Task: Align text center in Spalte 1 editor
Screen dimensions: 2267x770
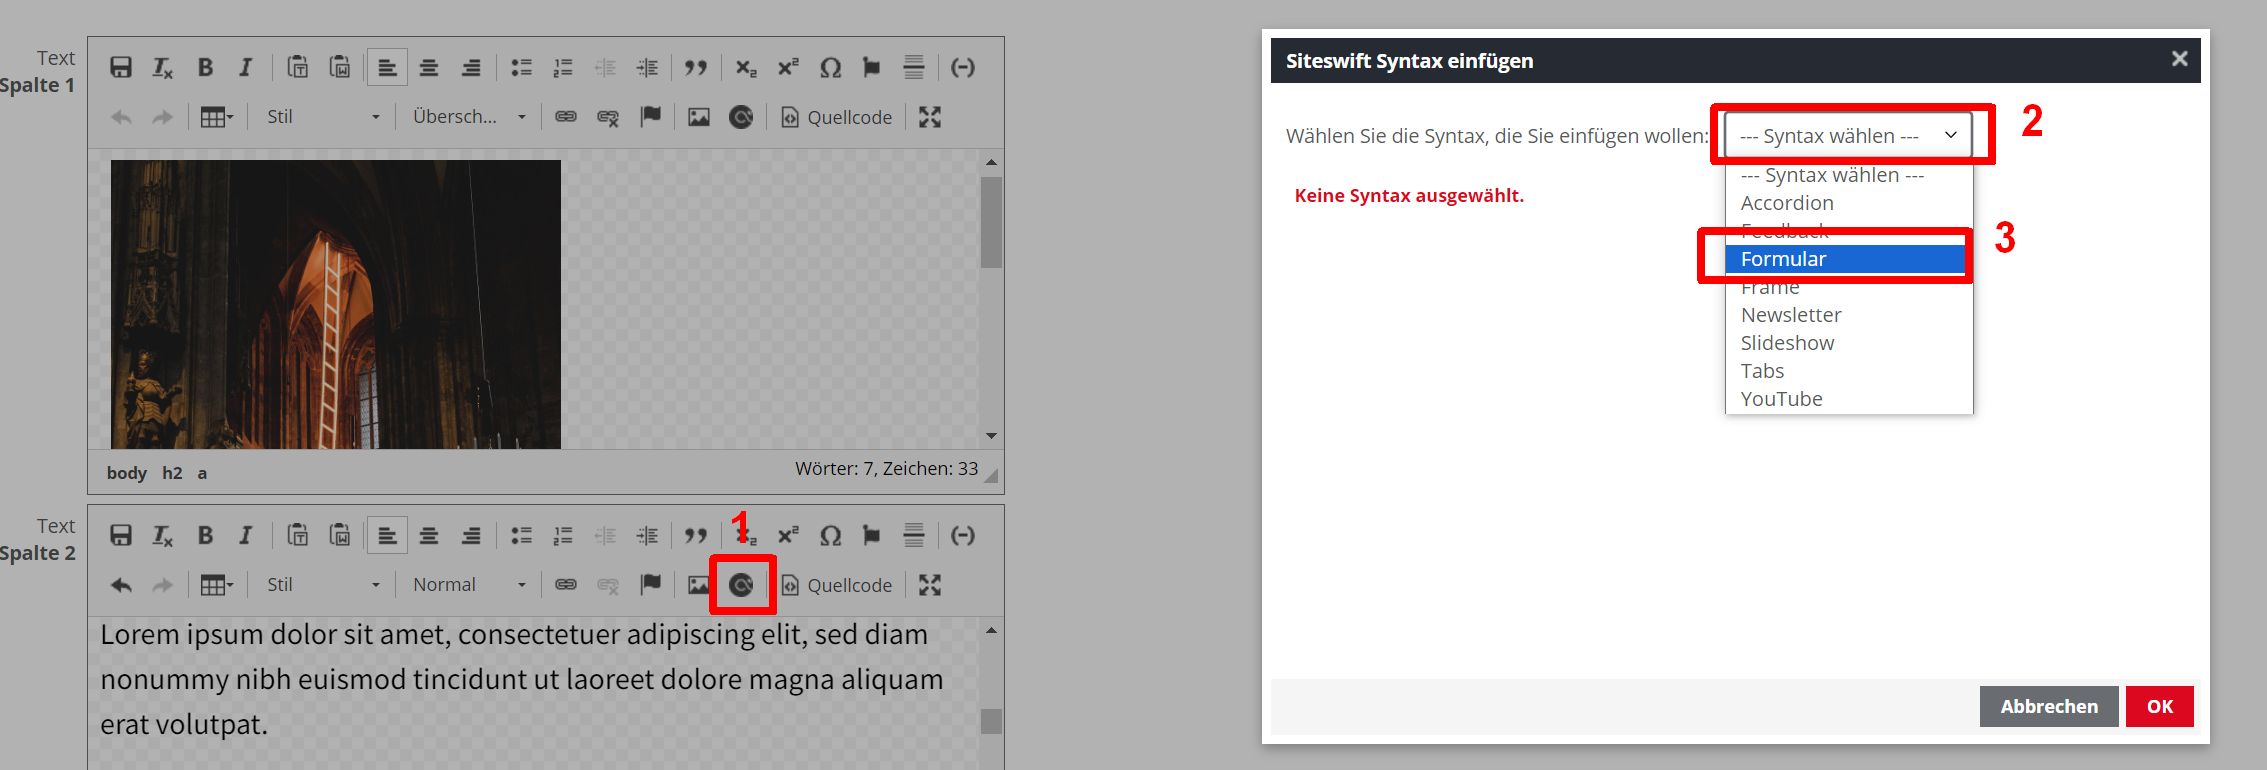Action: point(429,67)
